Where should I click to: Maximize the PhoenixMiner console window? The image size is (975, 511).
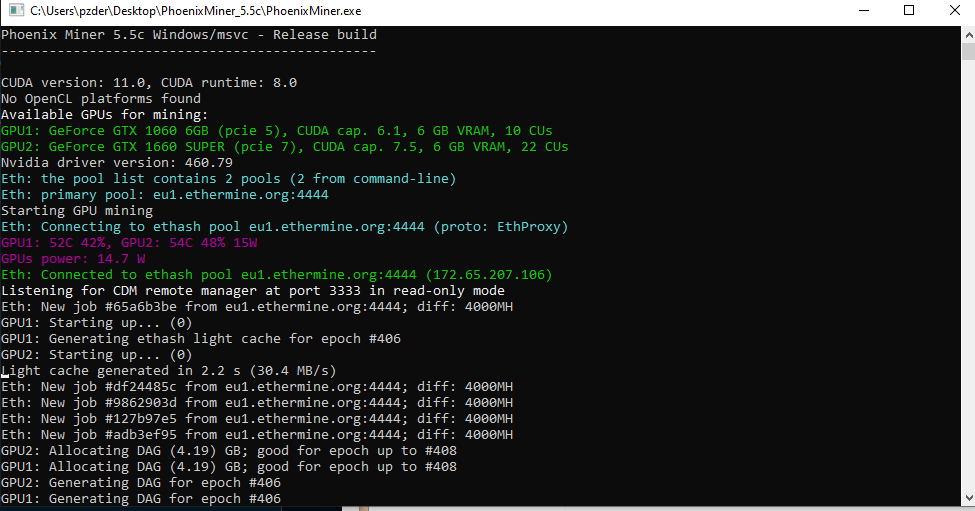pyautogui.click(x=909, y=11)
